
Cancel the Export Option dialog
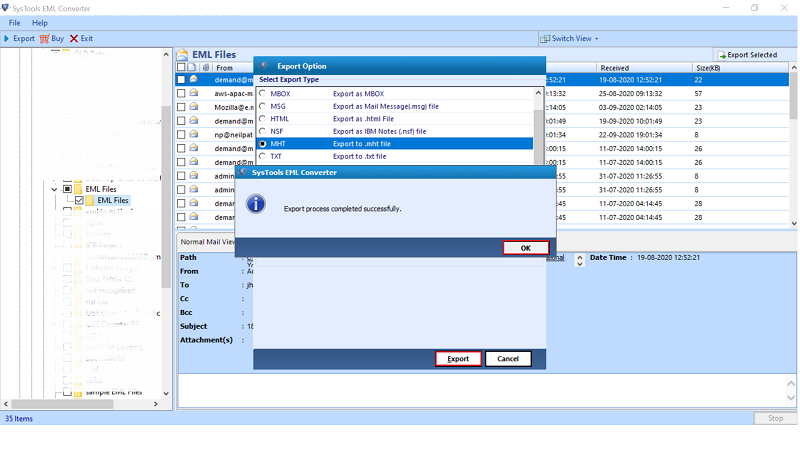point(508,359)
